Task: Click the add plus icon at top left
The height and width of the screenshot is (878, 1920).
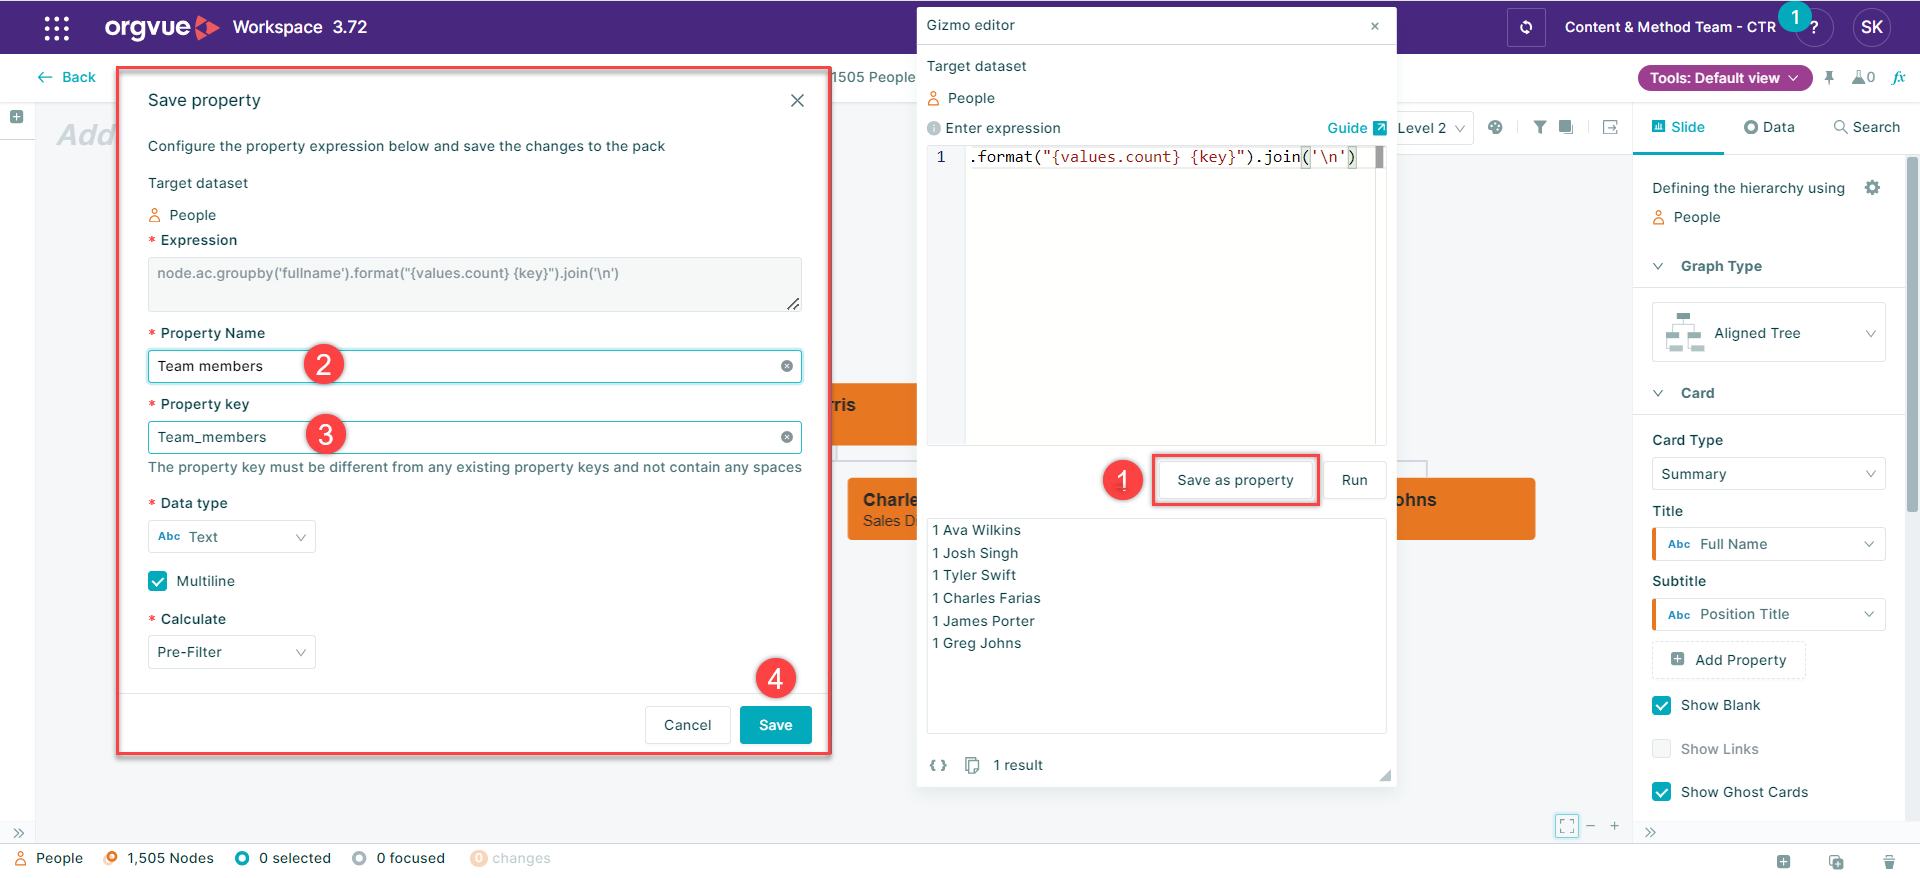Action: [16, 117]
